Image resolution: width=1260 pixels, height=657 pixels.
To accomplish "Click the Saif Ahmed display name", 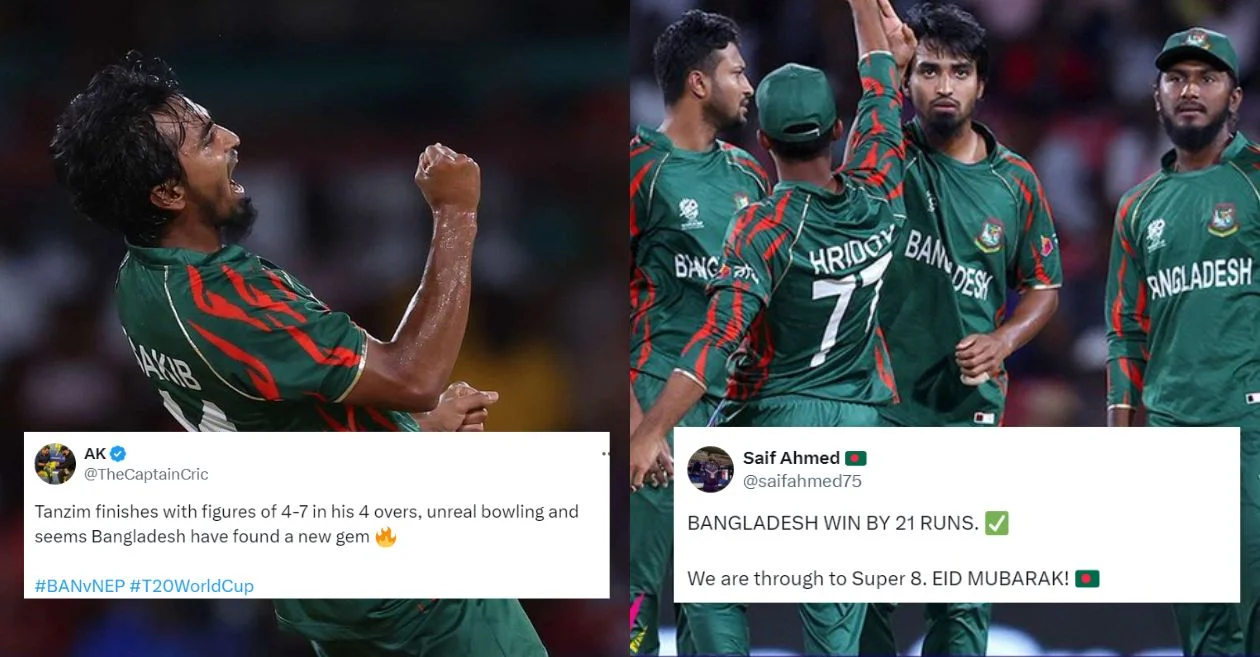I will click(791, 458).
